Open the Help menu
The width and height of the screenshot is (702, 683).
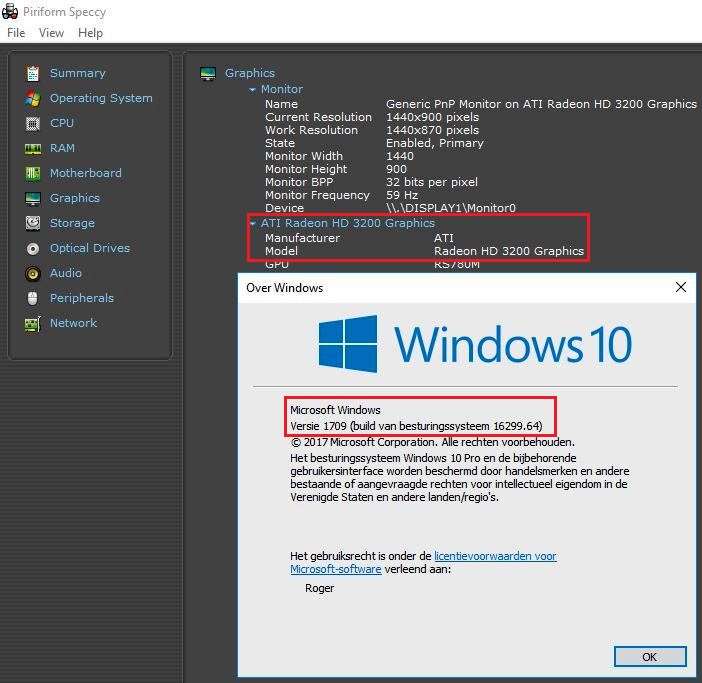click(90, 33)
